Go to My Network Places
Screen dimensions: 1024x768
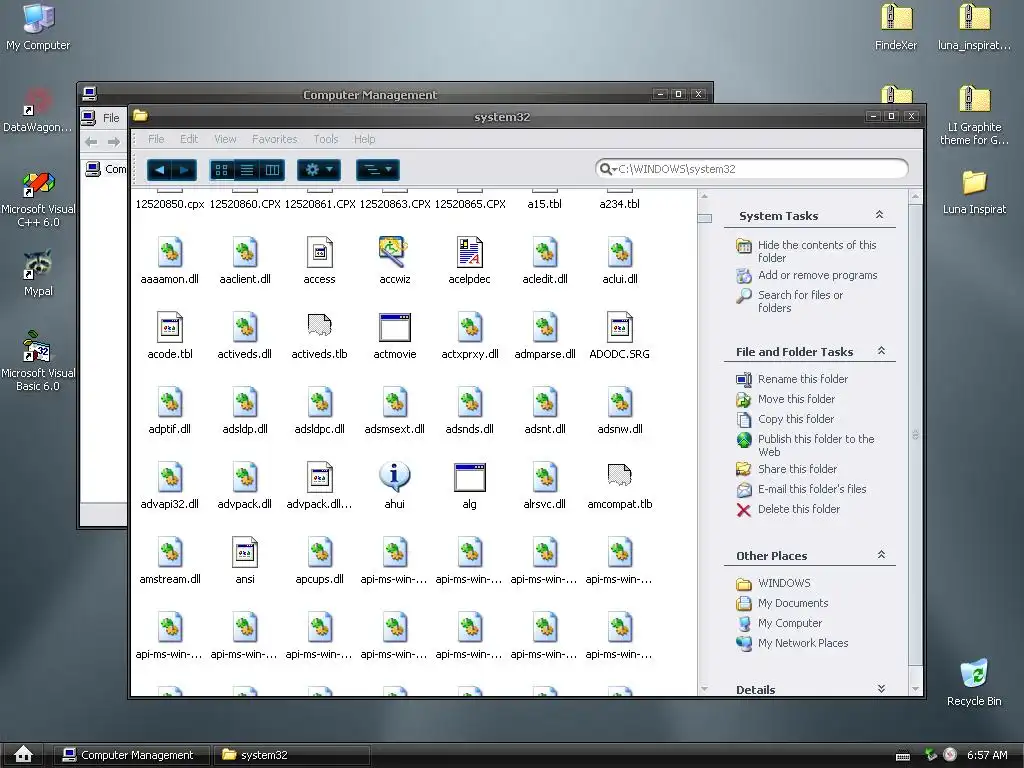(x=803, y=643)
